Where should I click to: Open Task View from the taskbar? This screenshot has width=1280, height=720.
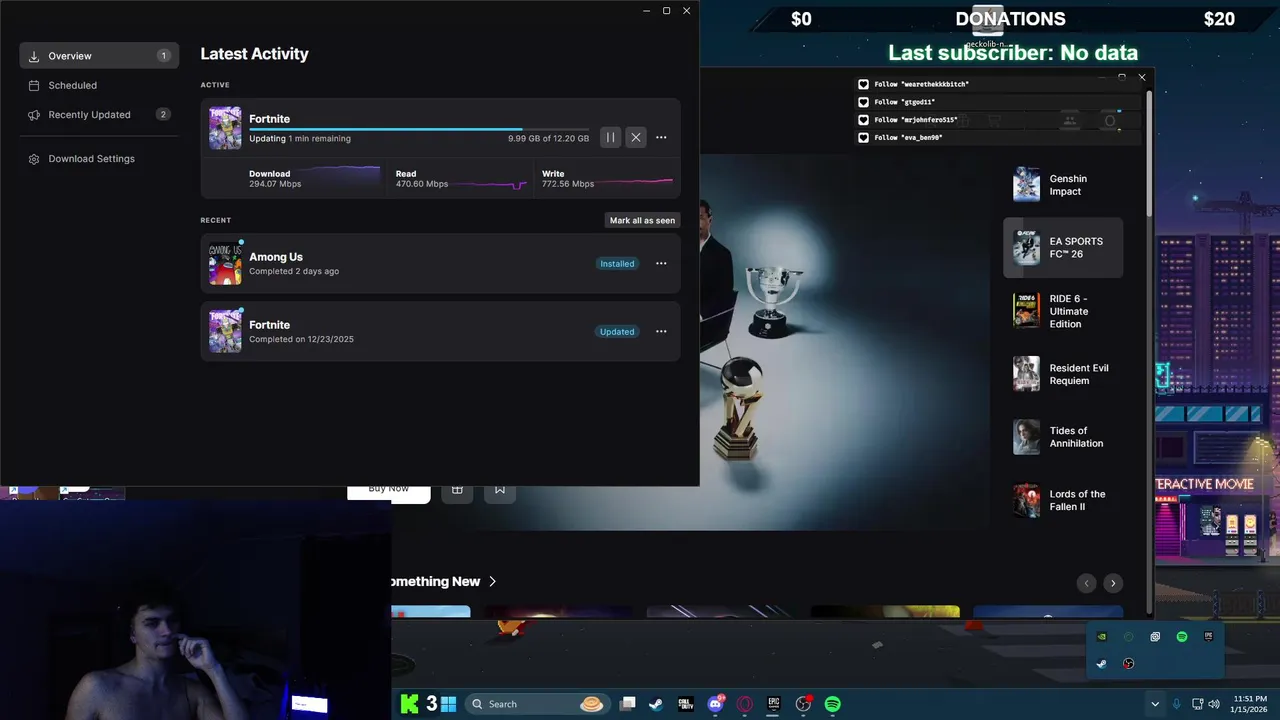coord(627,704)
